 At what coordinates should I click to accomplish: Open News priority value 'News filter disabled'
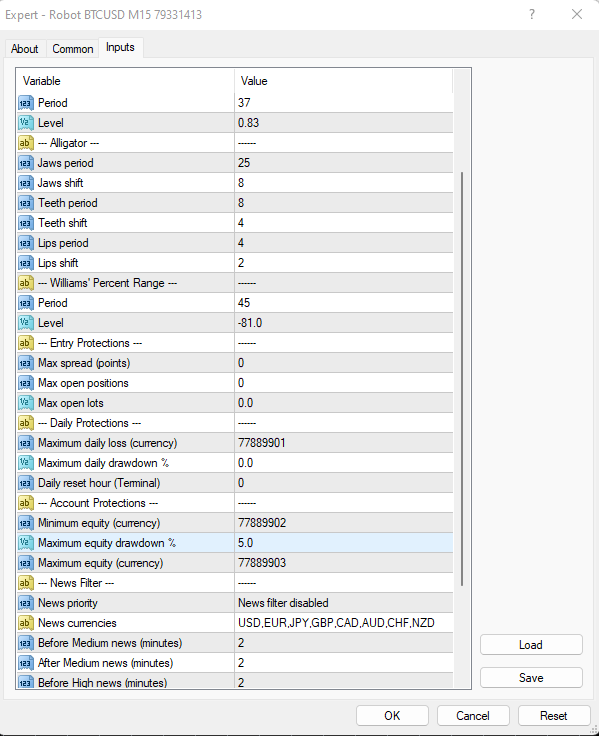[344, 603]
